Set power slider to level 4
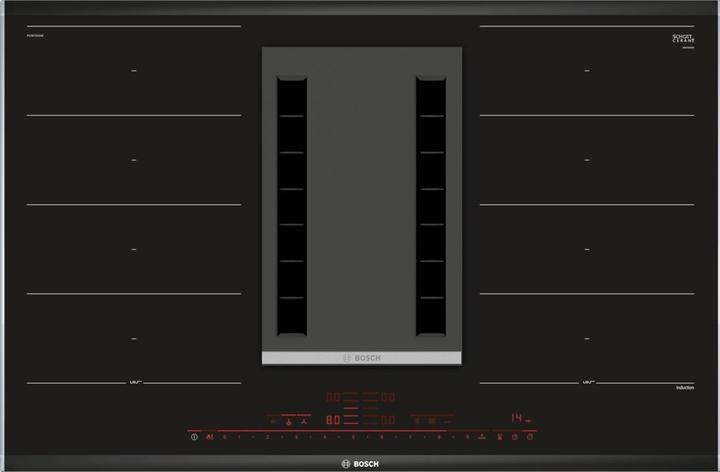Screen dimensions: 720x472 click(x=324, y=437)
